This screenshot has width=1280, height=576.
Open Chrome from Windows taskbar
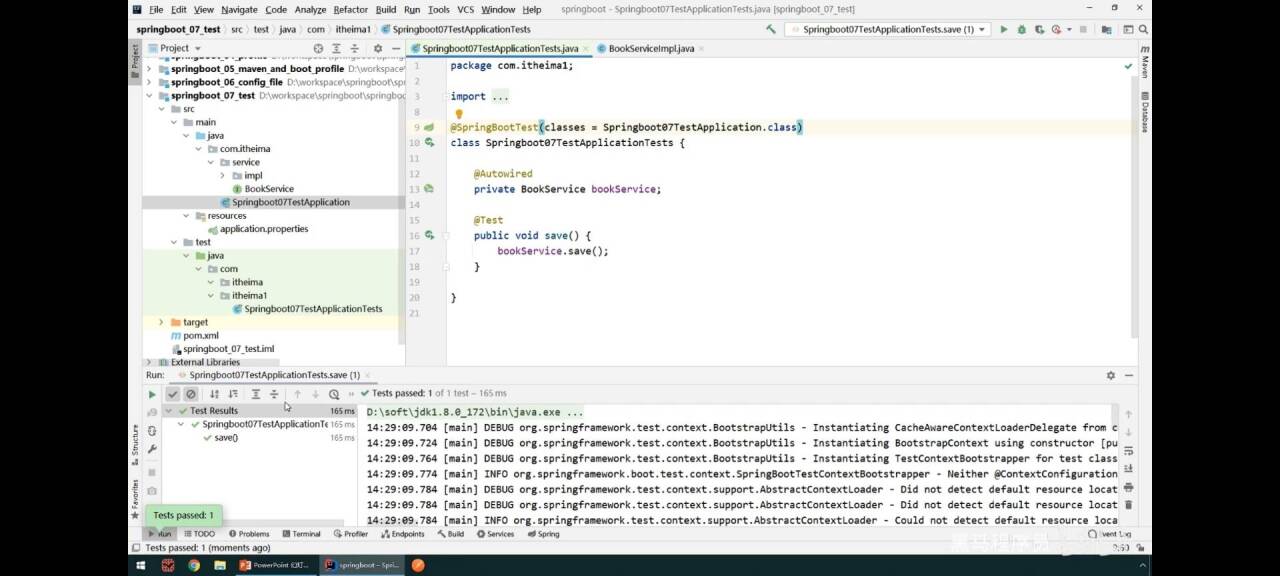click(x=194, y=565)
